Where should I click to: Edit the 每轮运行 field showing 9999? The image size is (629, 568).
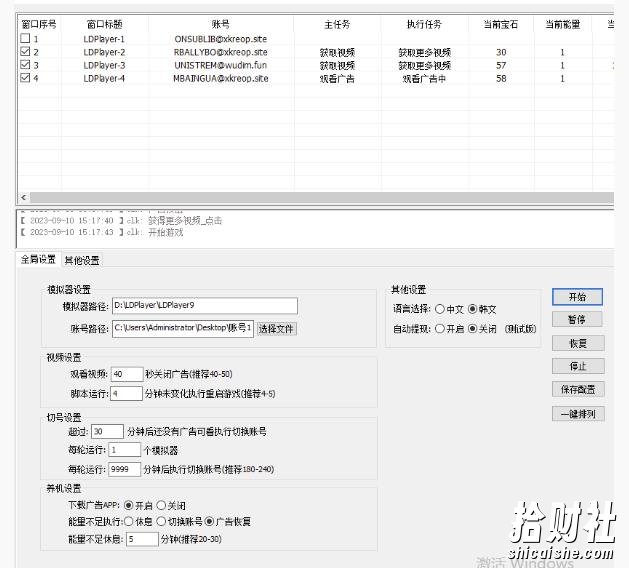pos(125,469)
